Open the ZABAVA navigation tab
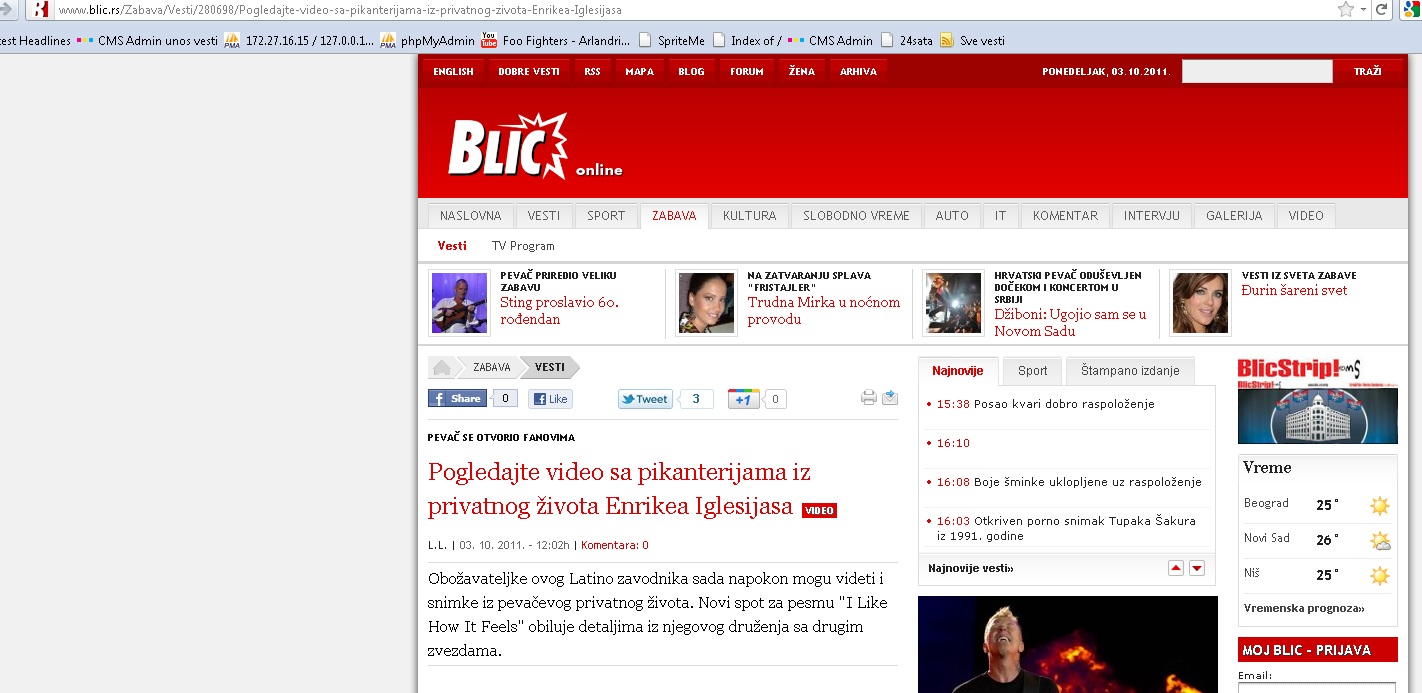Image resolution: width=1422 pixels, height=693 pixels. pos(674,216)
